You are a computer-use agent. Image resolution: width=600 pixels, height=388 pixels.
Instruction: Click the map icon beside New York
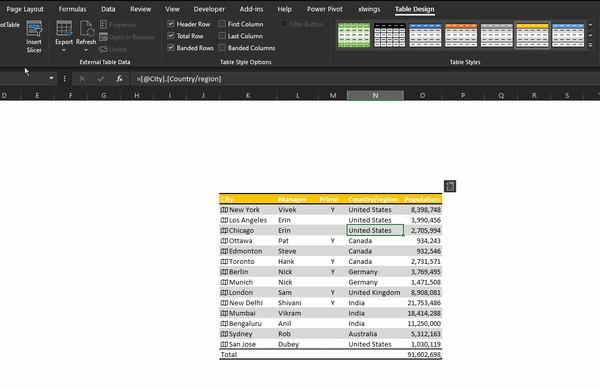(224, 210)
